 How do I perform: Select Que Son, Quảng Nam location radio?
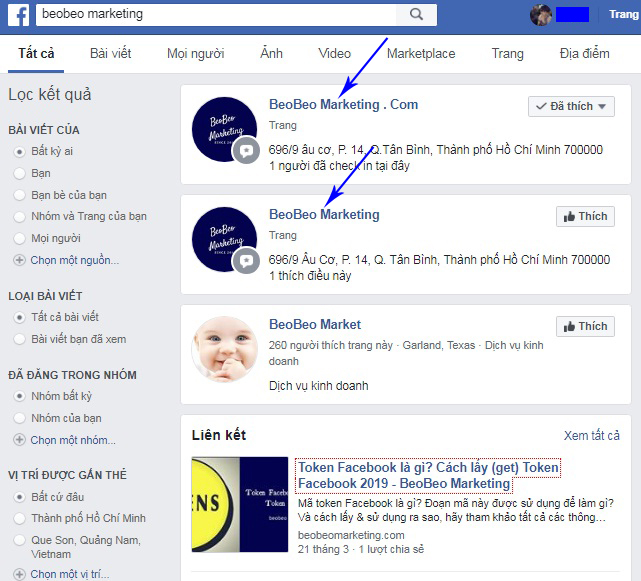pos(19,540)
